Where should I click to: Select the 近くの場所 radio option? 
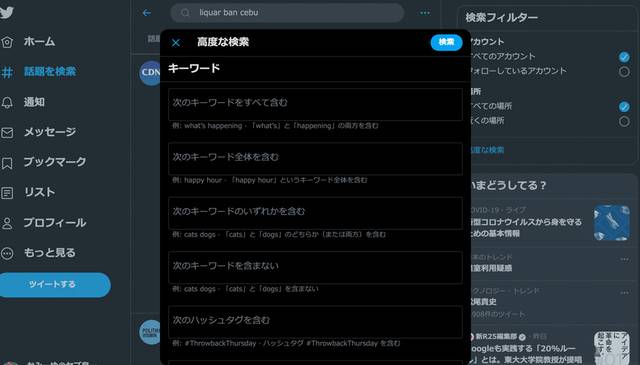click(x=624, y=121)
